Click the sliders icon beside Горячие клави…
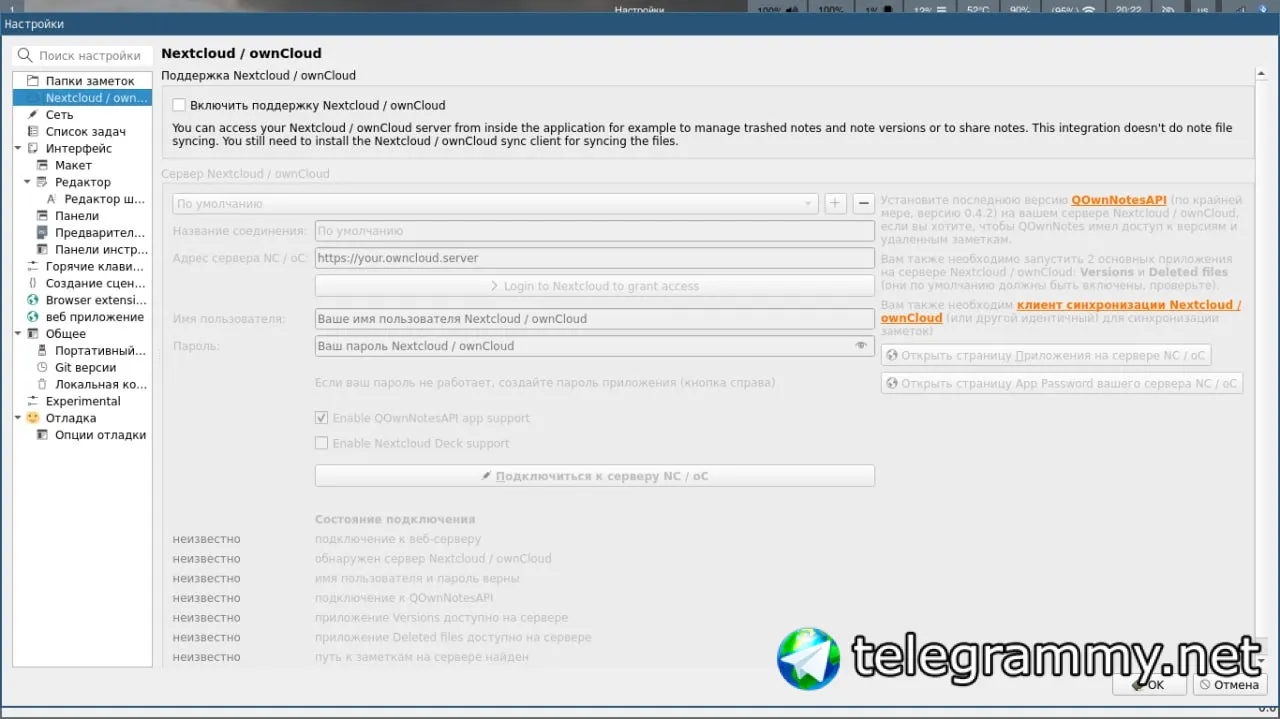 pyautogui.click(x=33, y=267)
